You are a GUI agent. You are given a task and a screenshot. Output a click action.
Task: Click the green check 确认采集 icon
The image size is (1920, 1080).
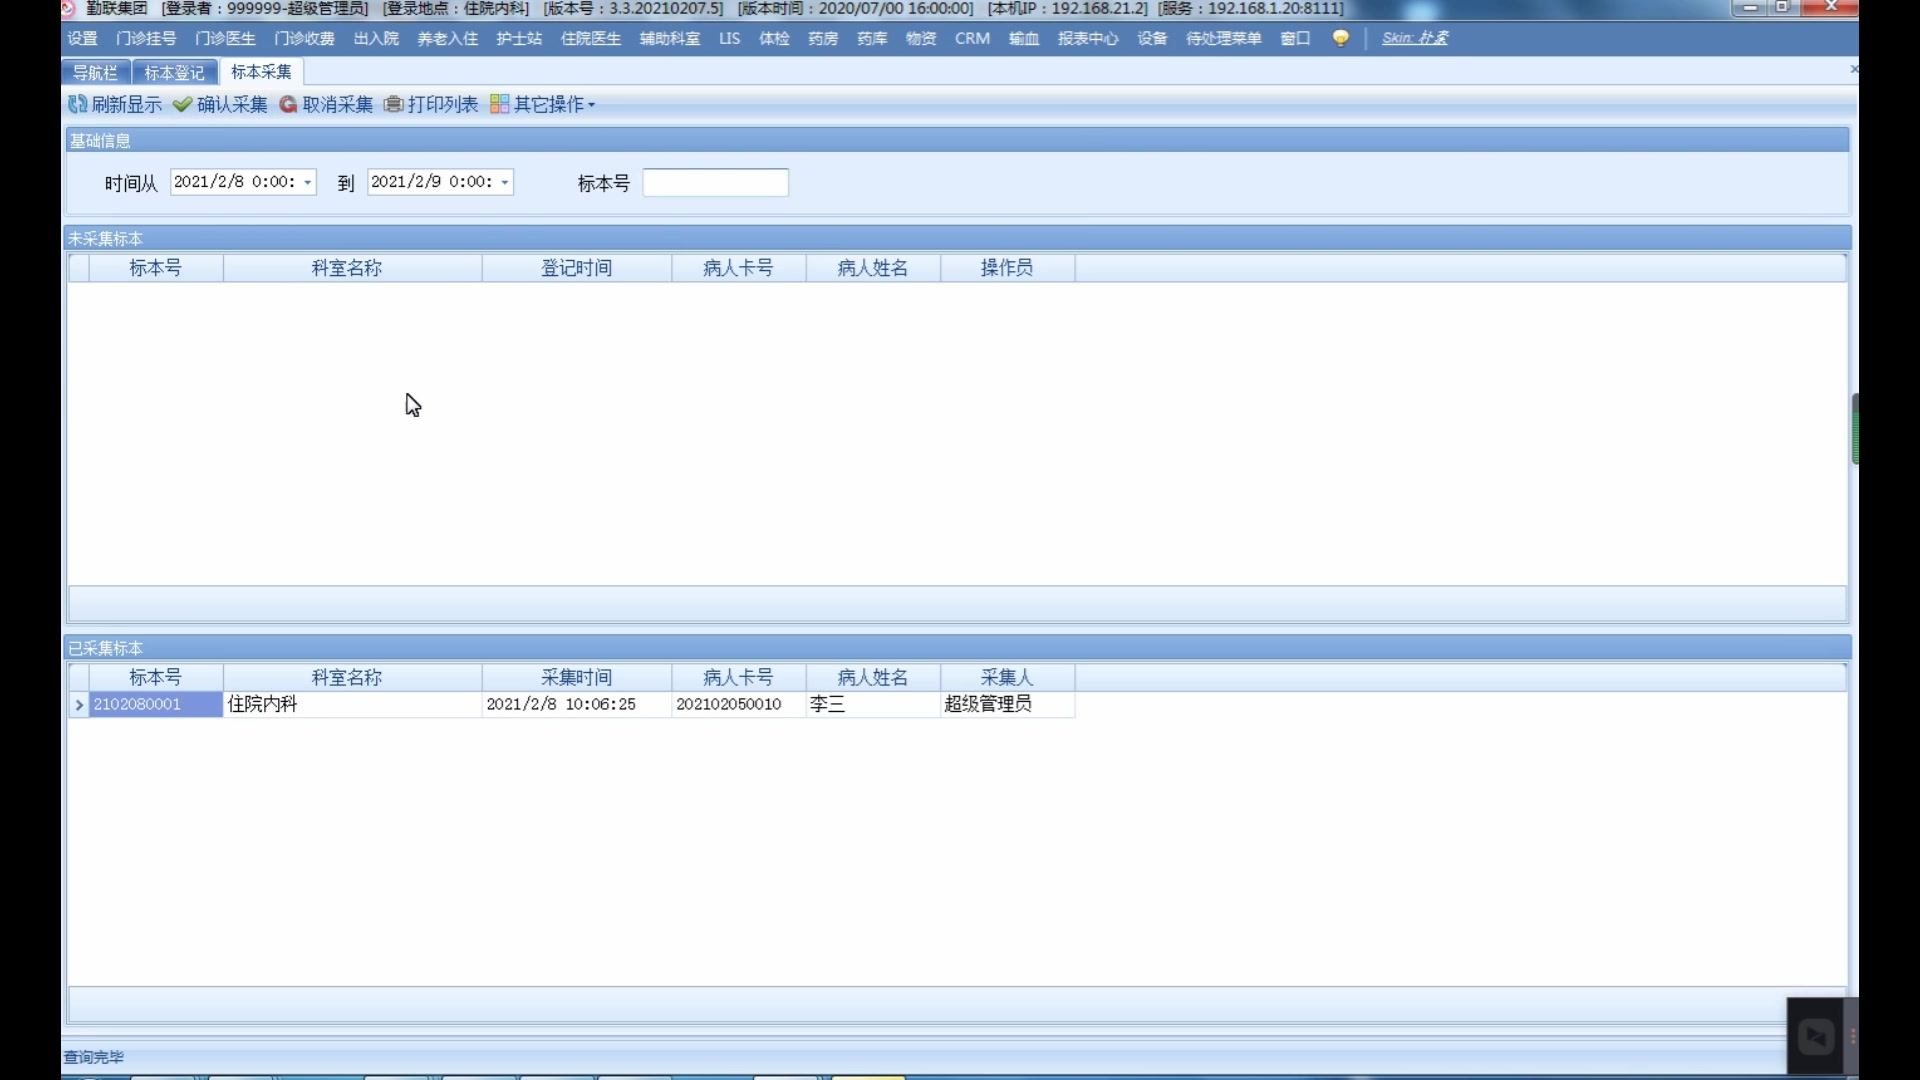(182, 104)
